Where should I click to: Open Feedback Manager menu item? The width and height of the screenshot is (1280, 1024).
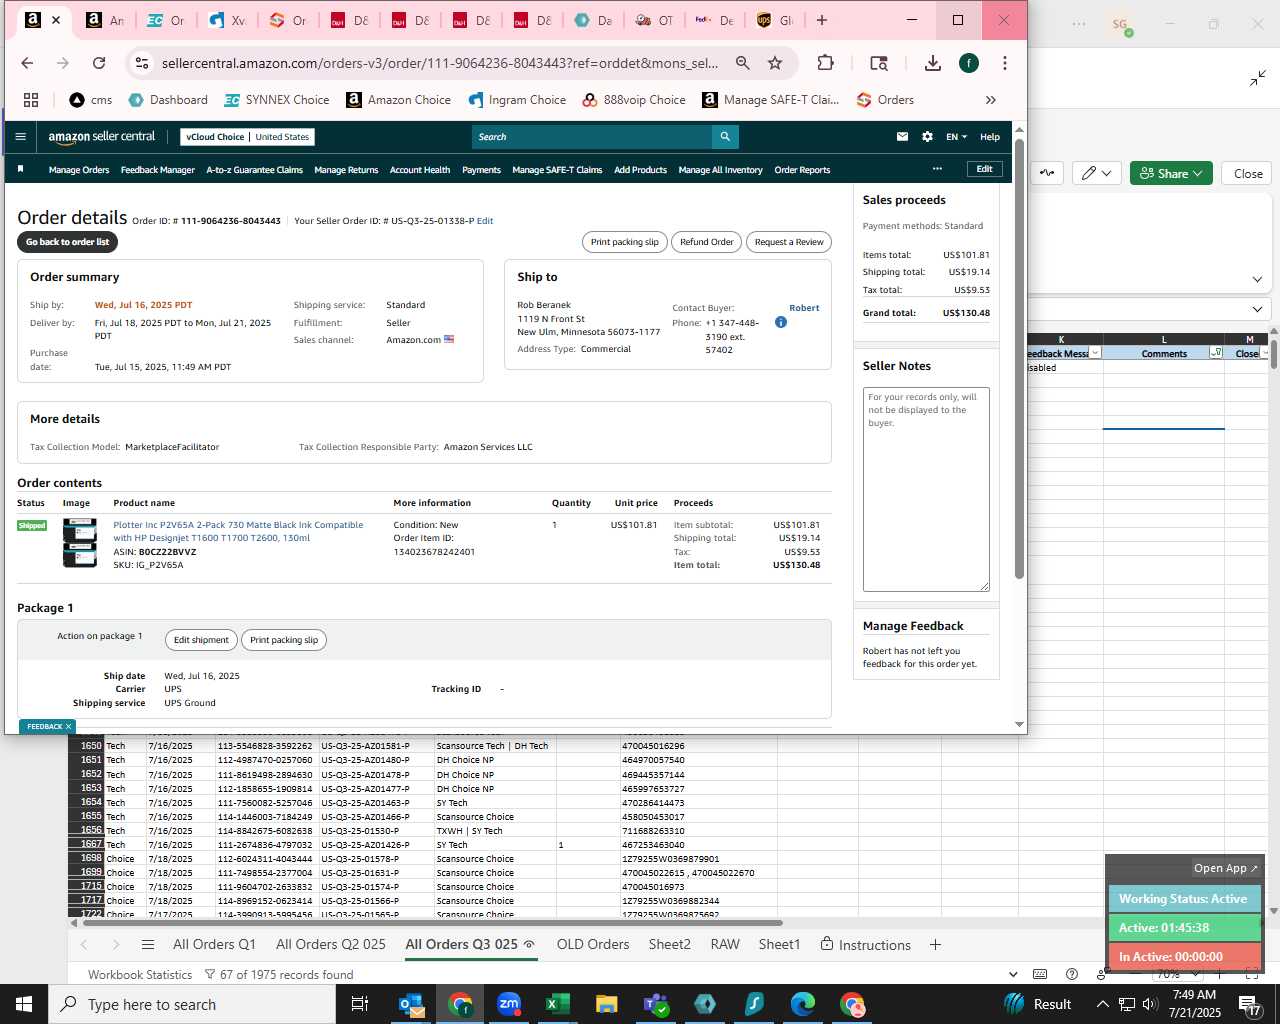point(158,170)
